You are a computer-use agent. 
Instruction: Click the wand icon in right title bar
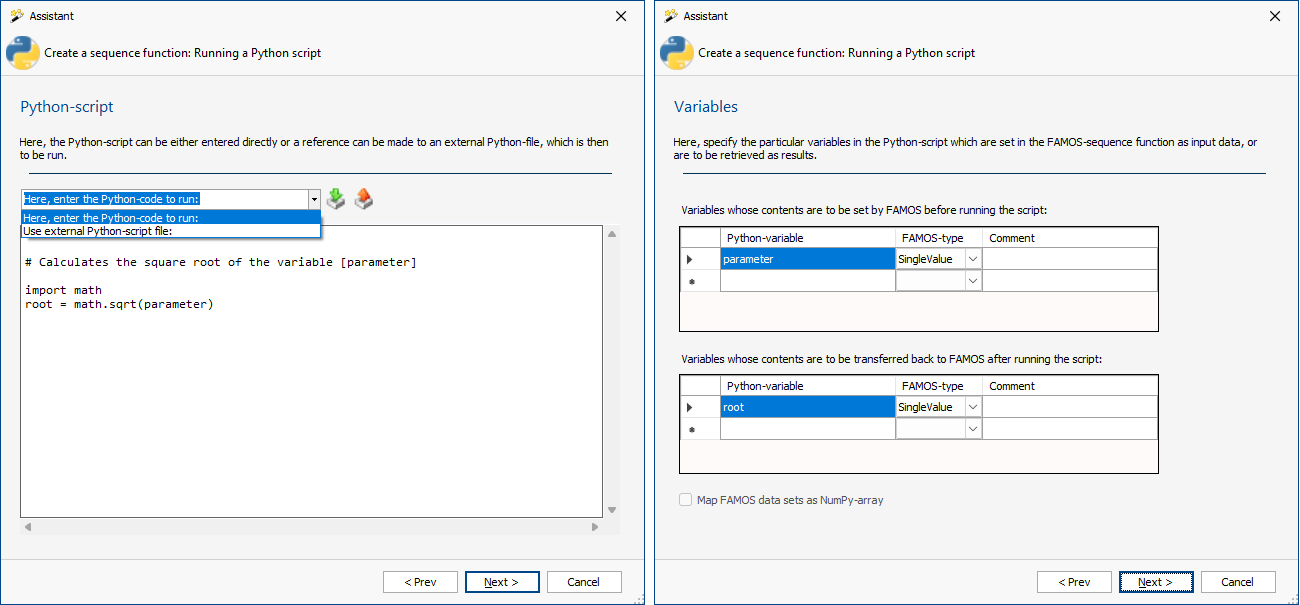click(670, 16)
